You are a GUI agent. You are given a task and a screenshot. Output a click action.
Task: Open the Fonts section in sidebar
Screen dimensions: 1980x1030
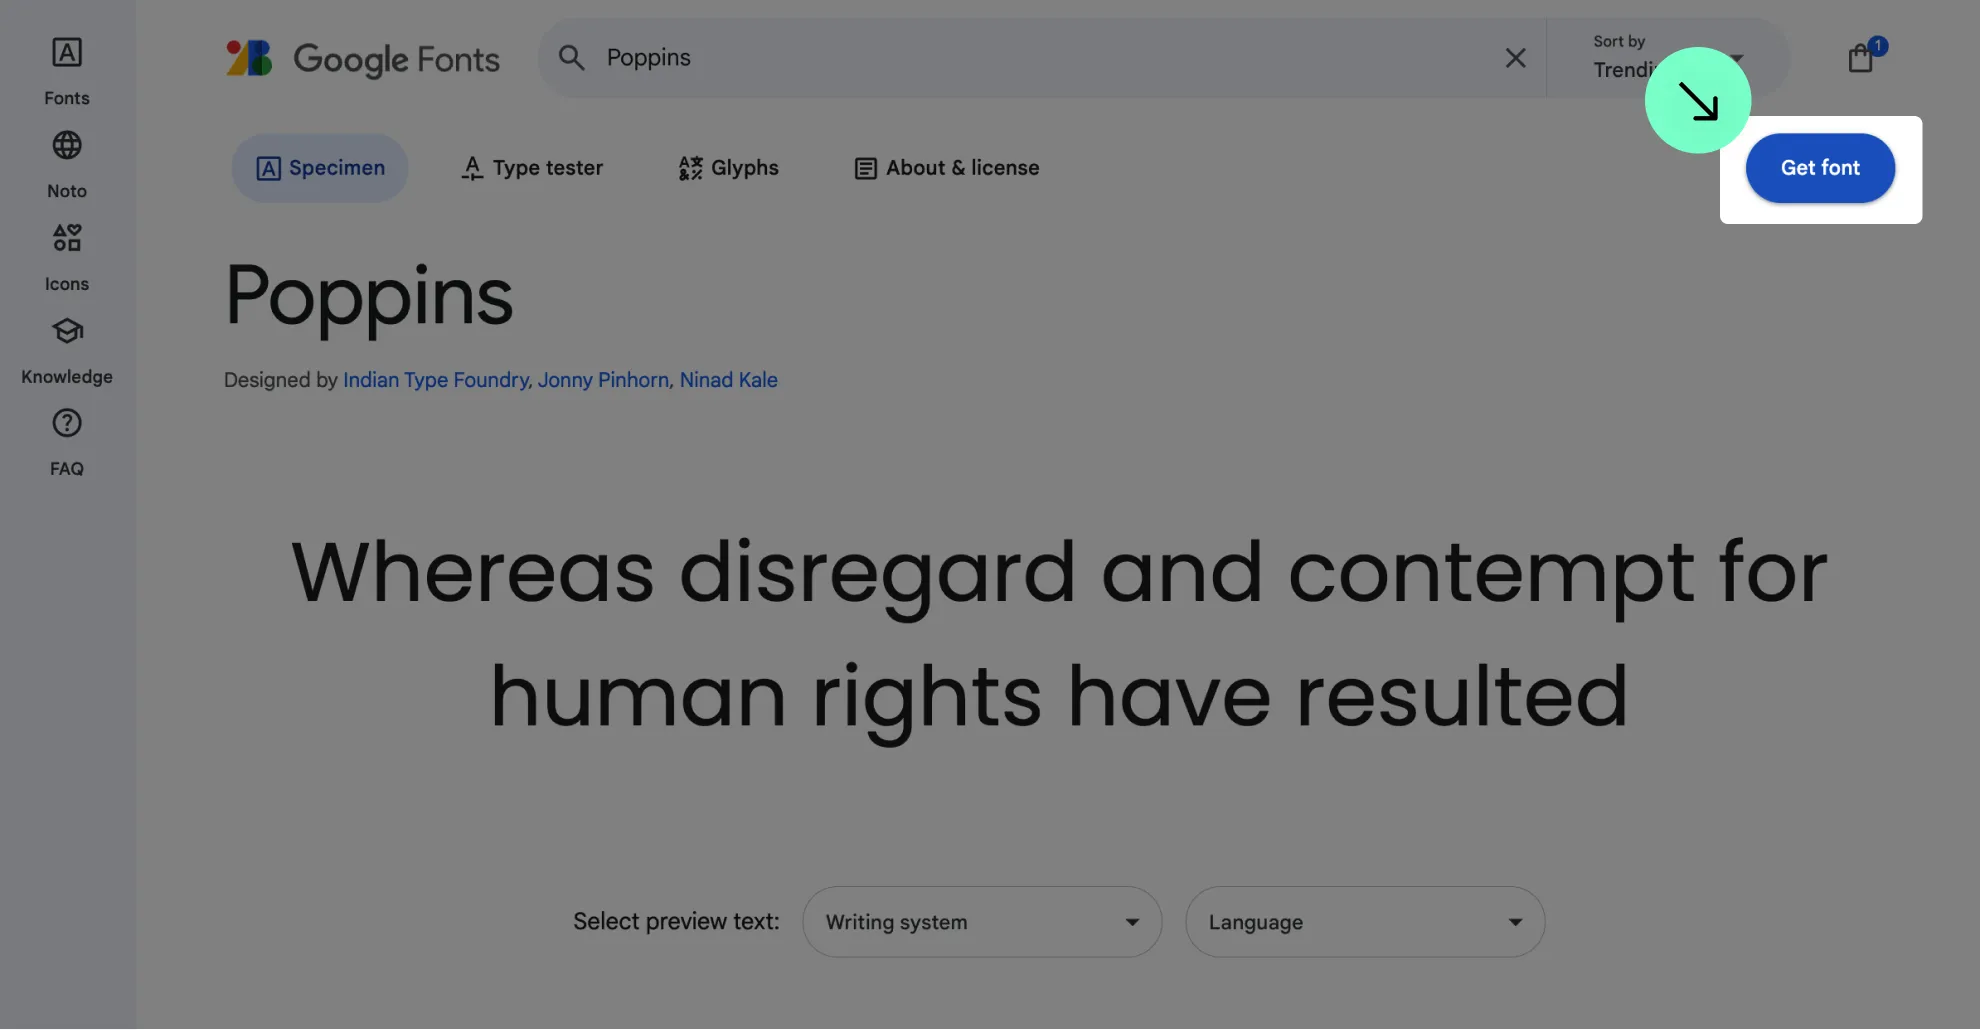coord(67,71)
